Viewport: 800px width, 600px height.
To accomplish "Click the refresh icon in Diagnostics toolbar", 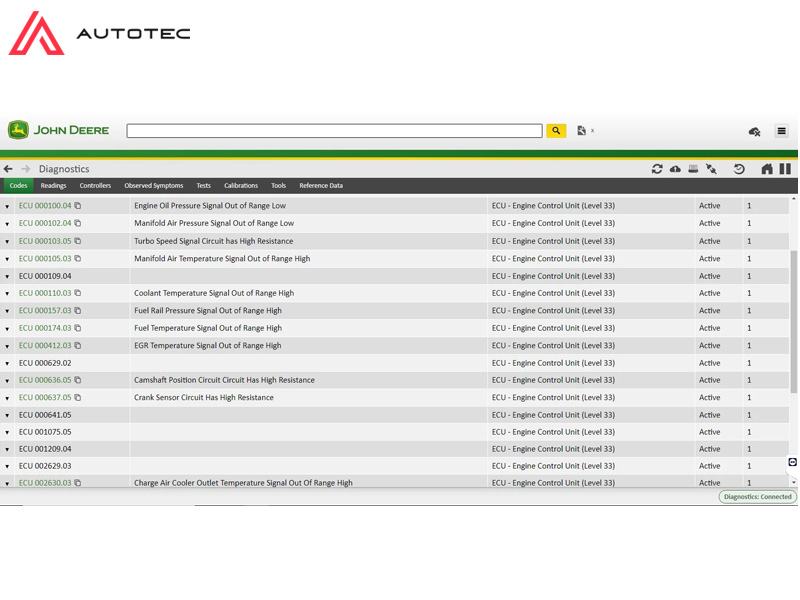I will (x=657, y=169).
